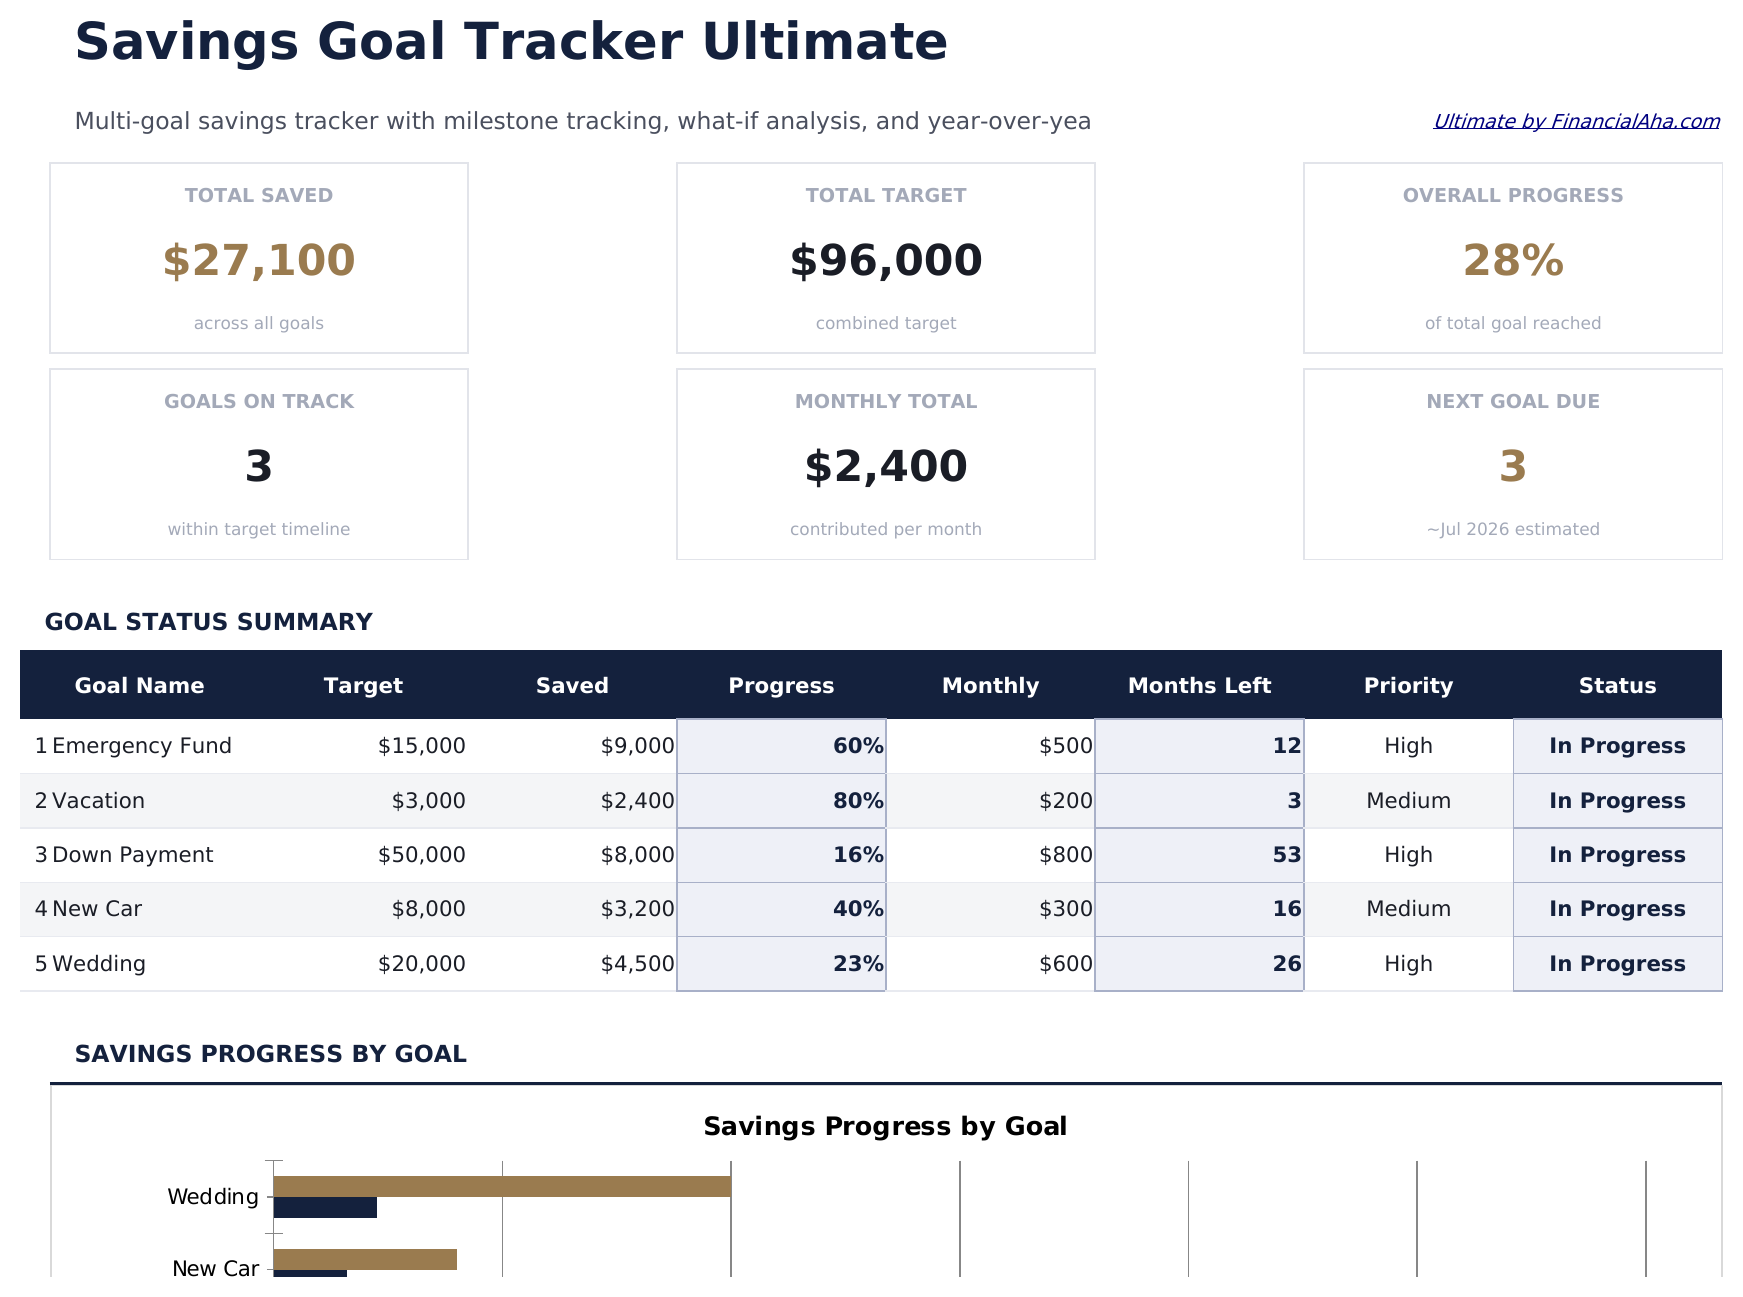1743x1297 pixels.
Task: Click the Goal Name column header
Action: click(x=139, y=685)
